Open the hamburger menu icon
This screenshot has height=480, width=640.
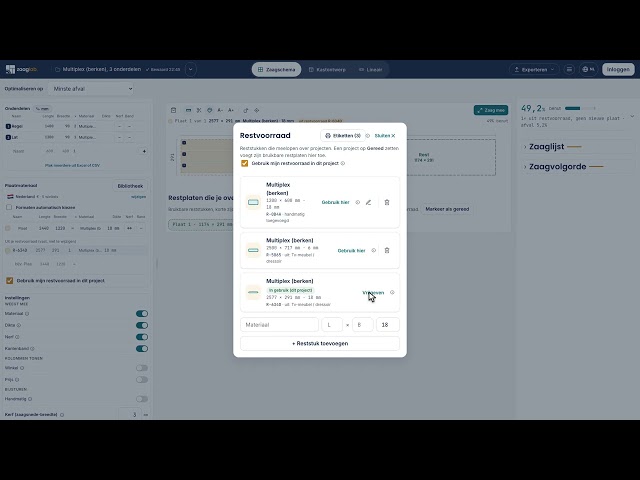click(569, 69)
